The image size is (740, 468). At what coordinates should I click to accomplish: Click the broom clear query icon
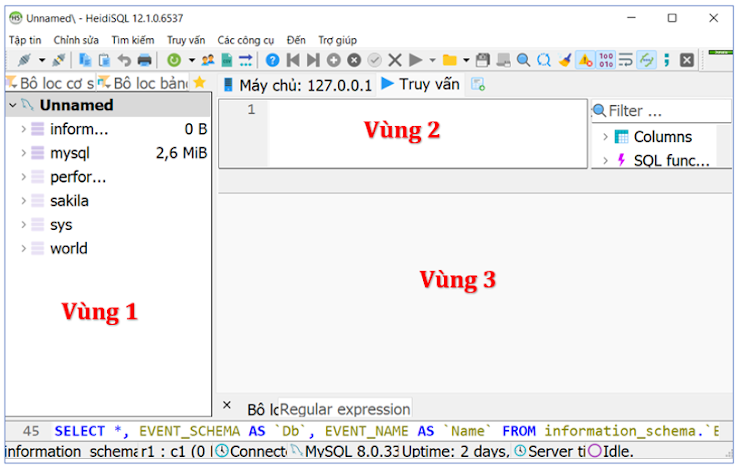coord(564,60)
